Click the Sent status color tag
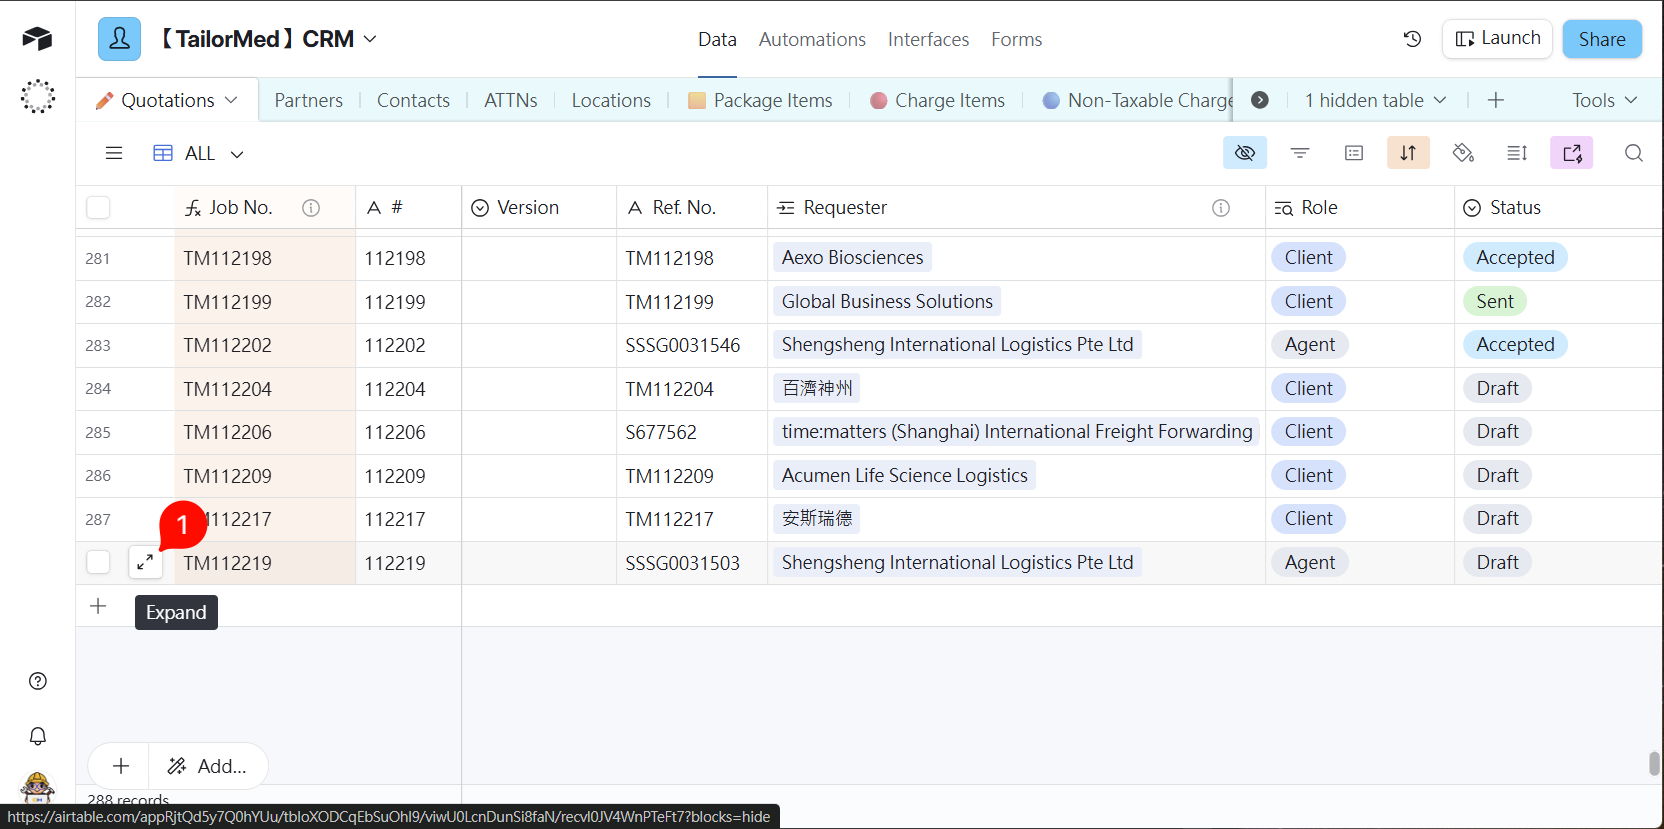This screenshot has height=829, width=1664. coord(1494,302)
